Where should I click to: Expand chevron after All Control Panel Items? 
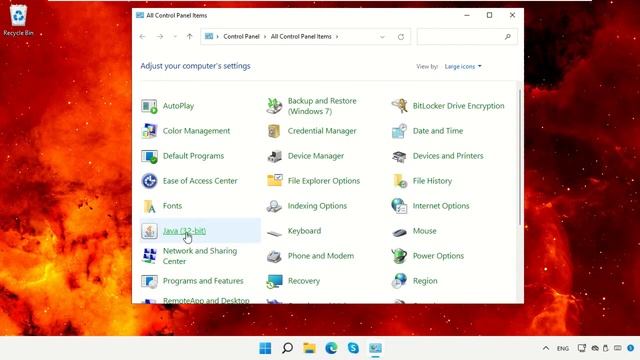(x=337, y=37)
